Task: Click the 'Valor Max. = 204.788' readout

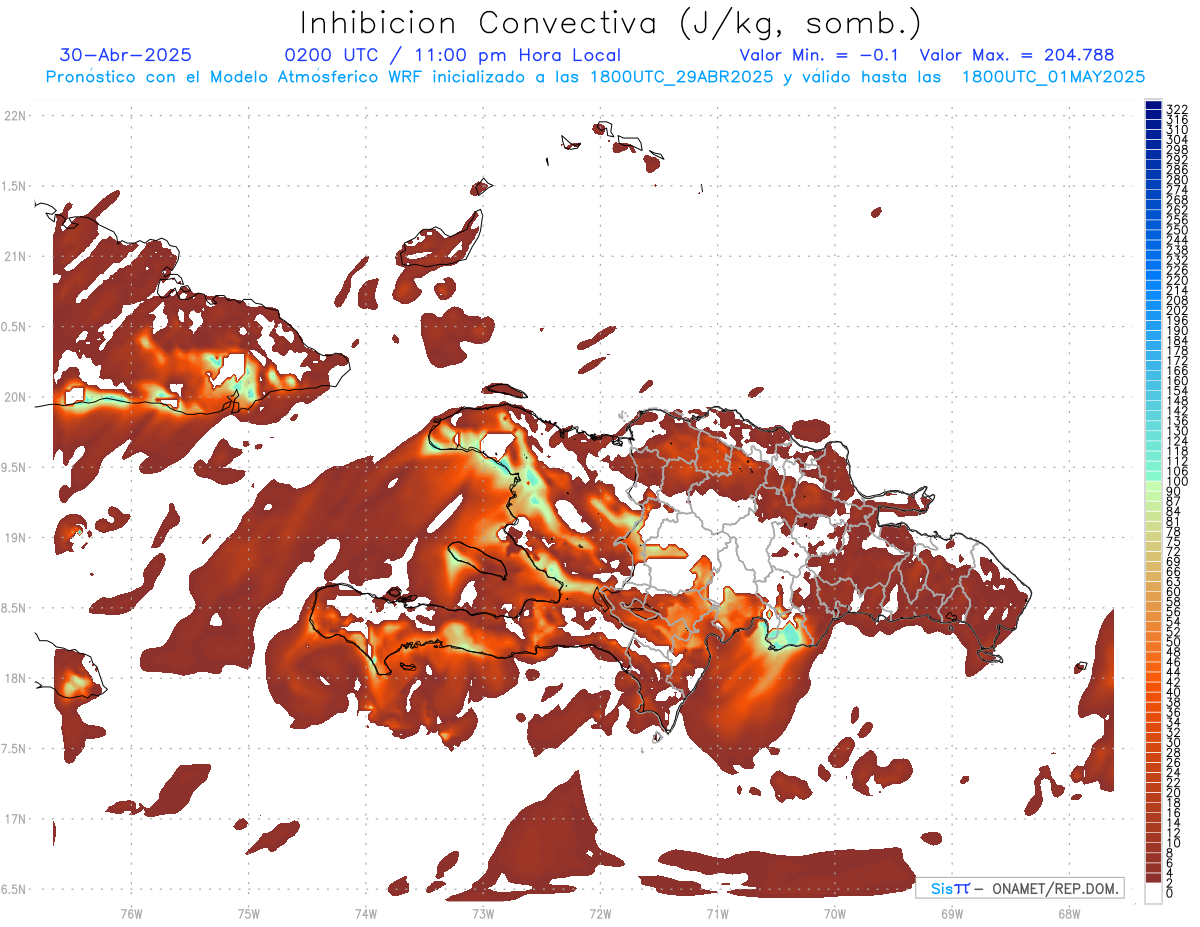Action: [1016, 55]
